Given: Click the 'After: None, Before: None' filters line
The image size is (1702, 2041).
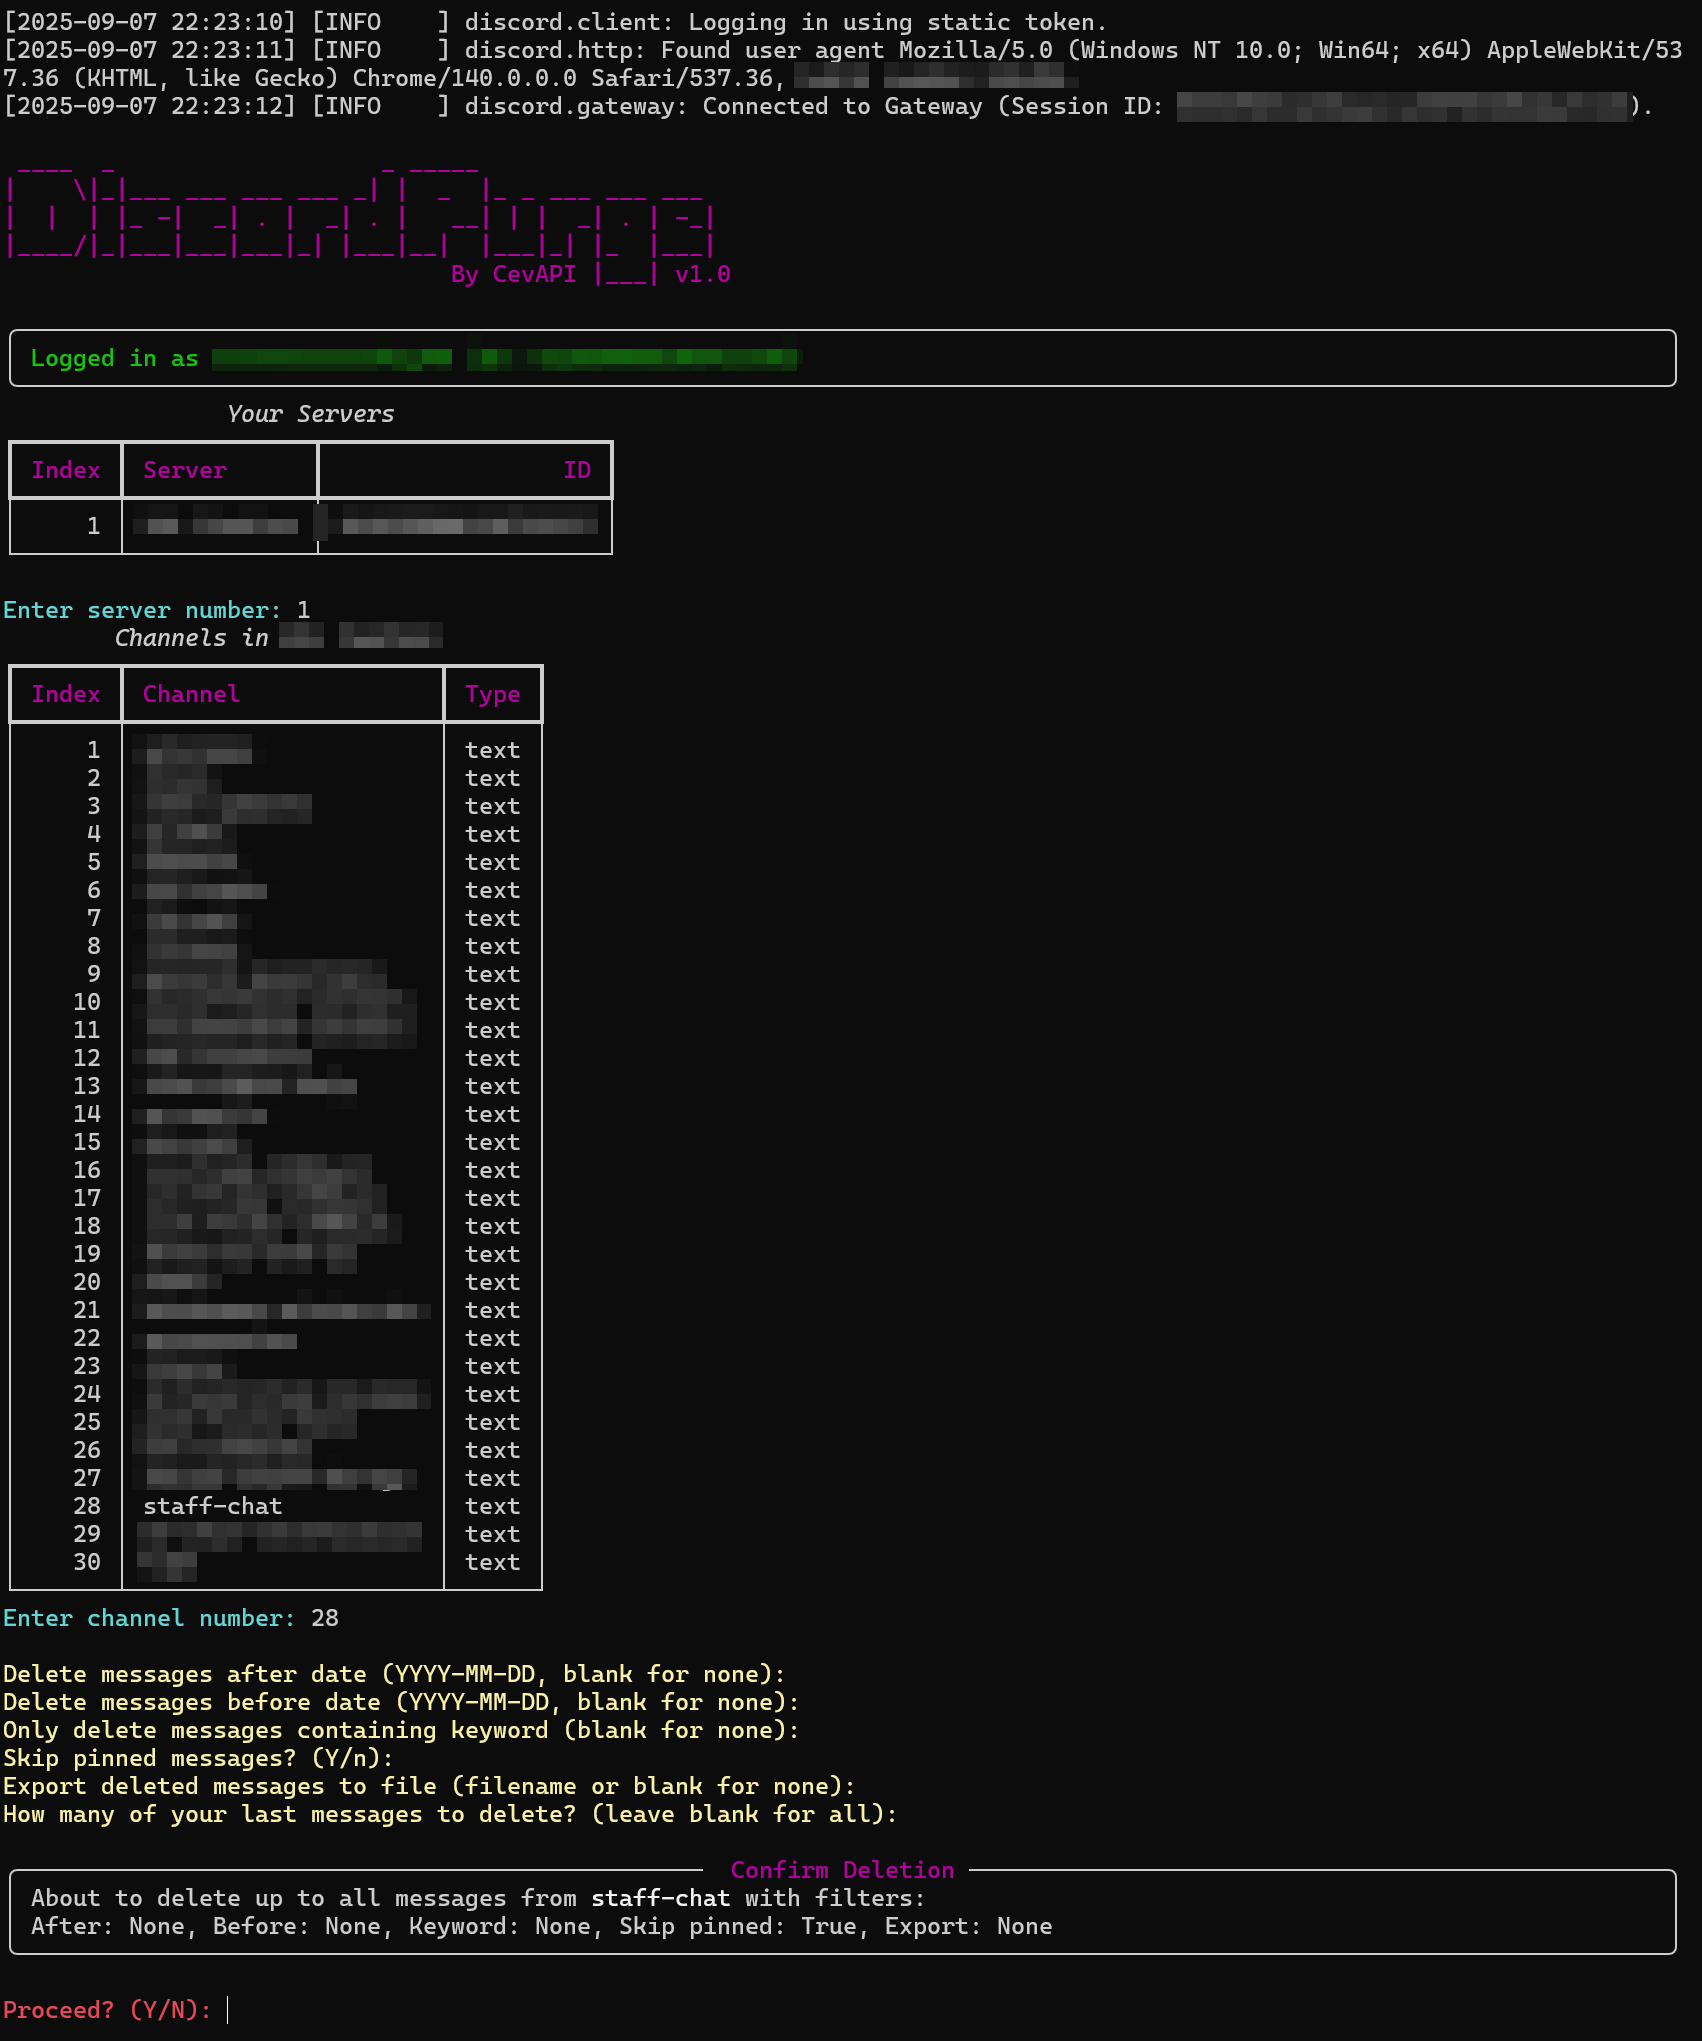Looking at the screenshot, I should point(541,1926).
